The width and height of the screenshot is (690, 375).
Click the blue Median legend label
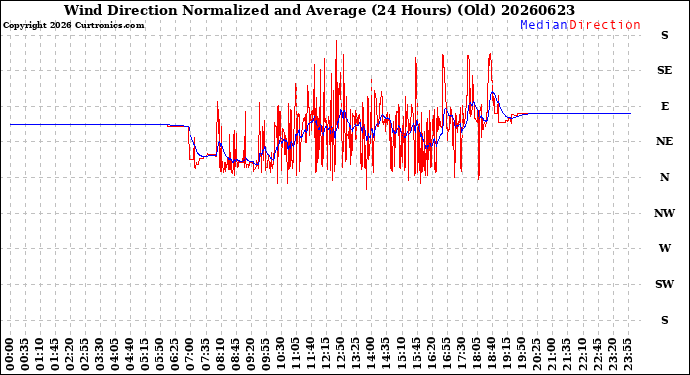[544, 25]
